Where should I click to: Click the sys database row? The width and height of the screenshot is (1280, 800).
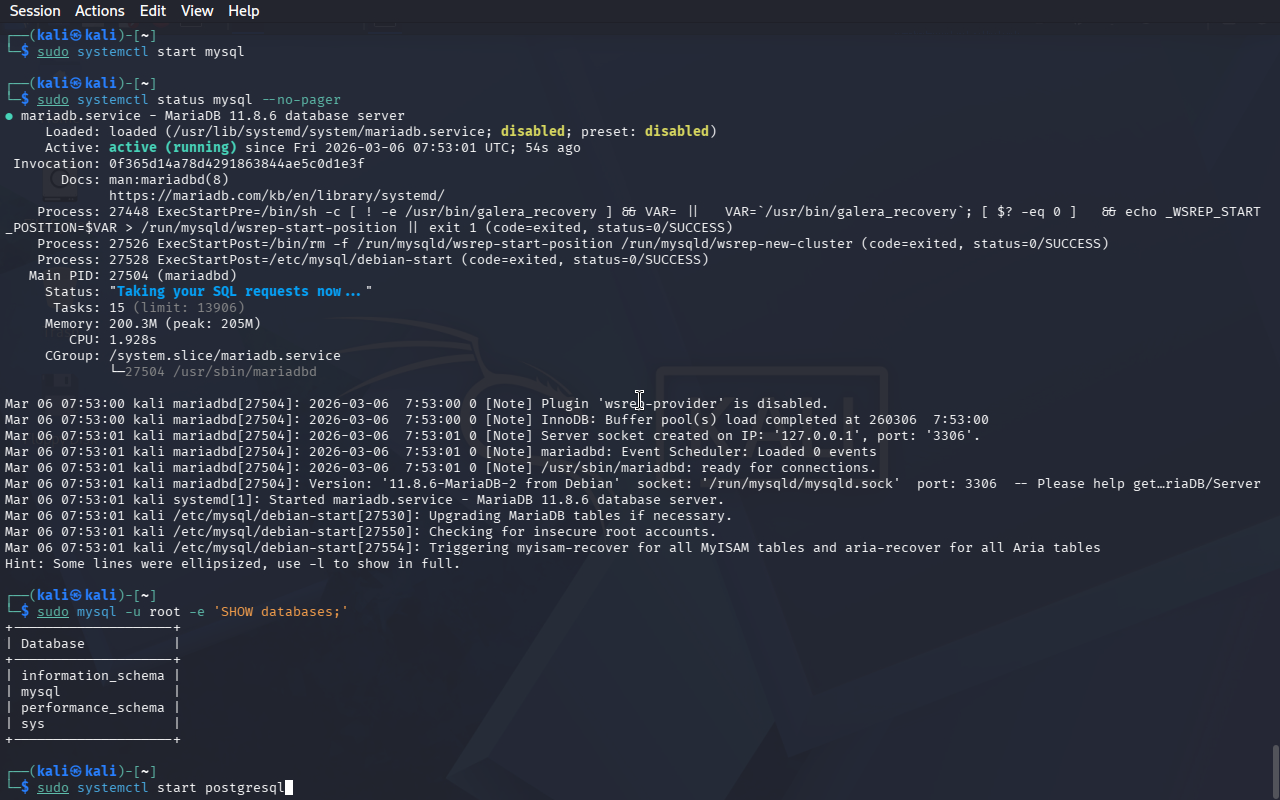coord(33,724)
